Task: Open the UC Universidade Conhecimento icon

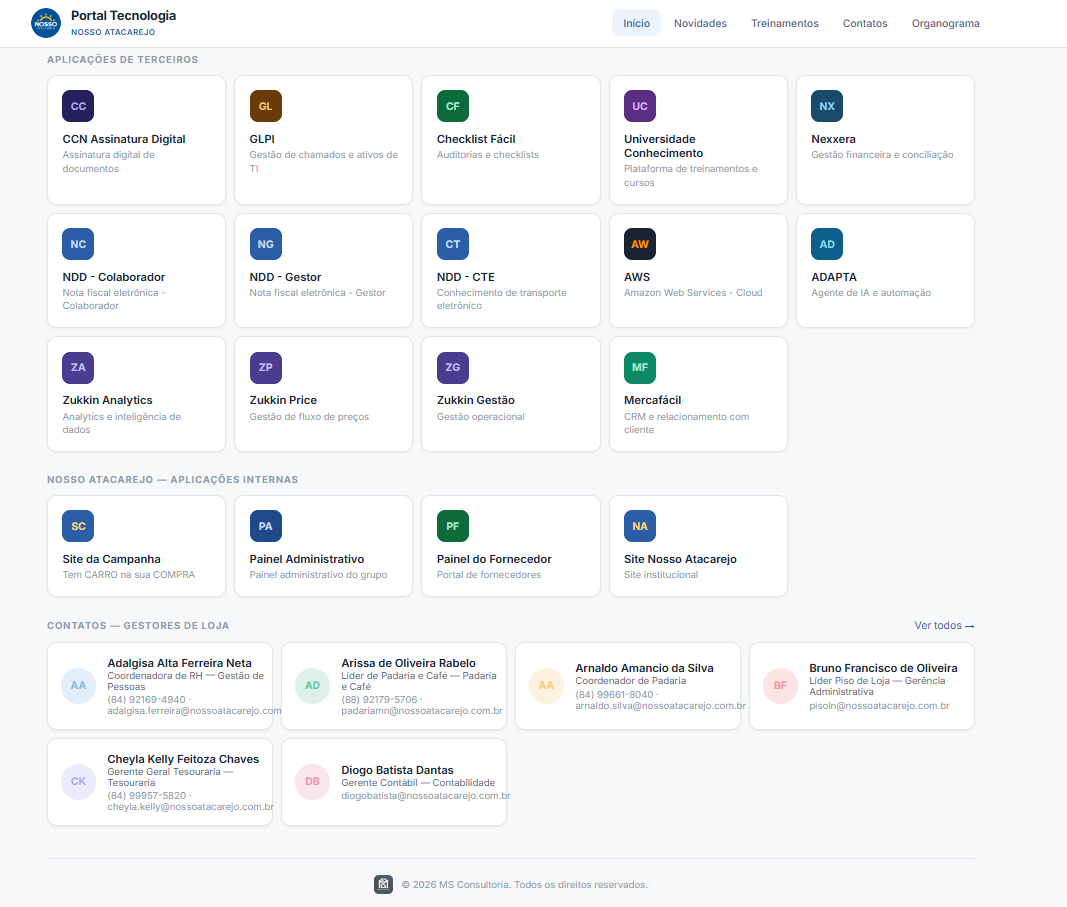Action: coord(640,106)
